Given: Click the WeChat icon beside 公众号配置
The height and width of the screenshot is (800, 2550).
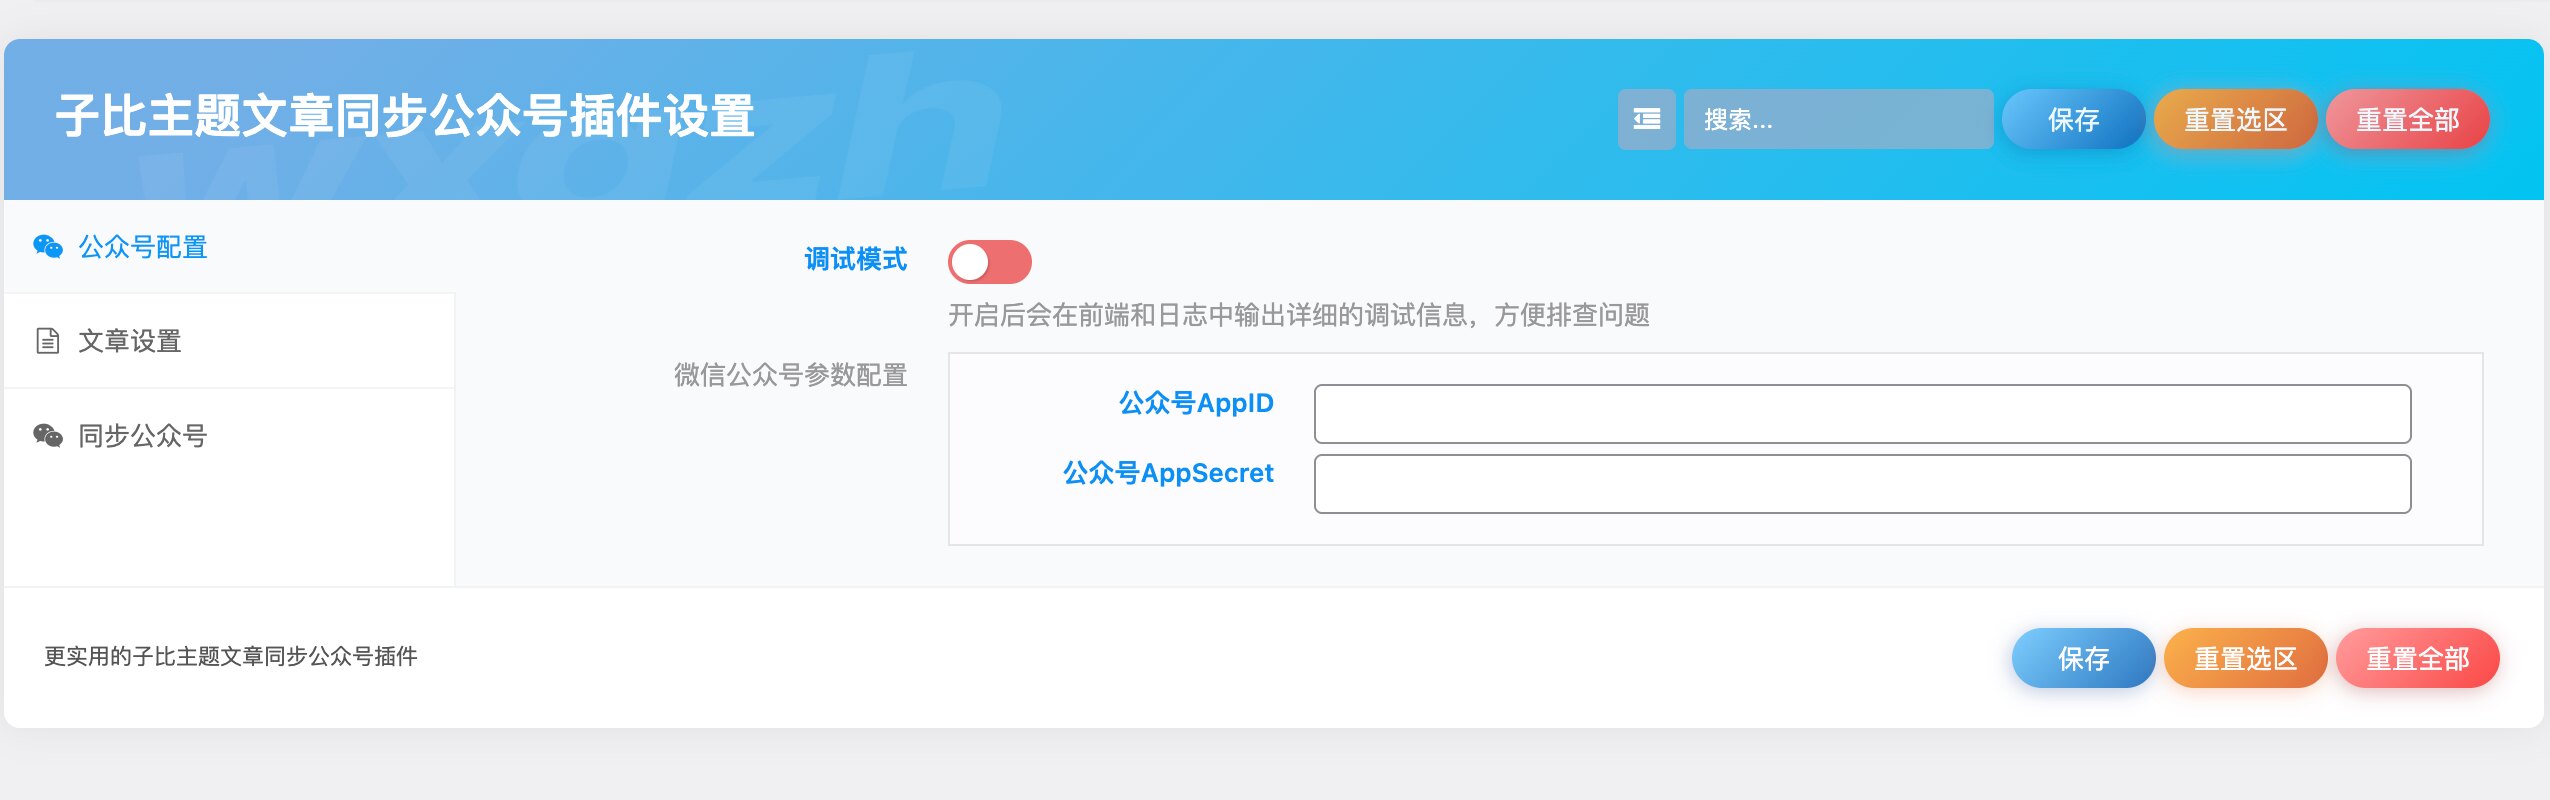Looking at the screenshot, I should point(48,246).
